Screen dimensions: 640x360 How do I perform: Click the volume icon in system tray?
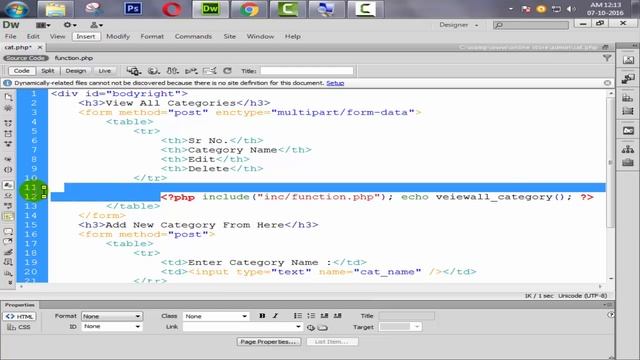[571, 9]
